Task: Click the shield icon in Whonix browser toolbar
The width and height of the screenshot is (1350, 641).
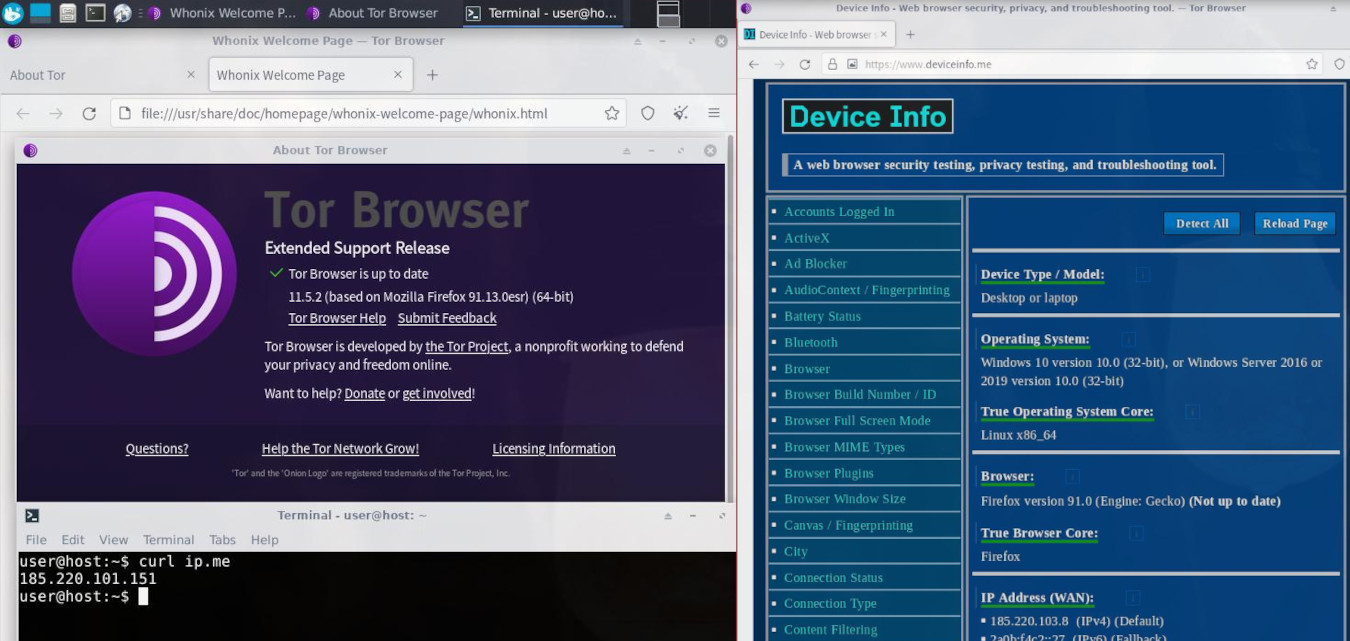Action: 648,114
